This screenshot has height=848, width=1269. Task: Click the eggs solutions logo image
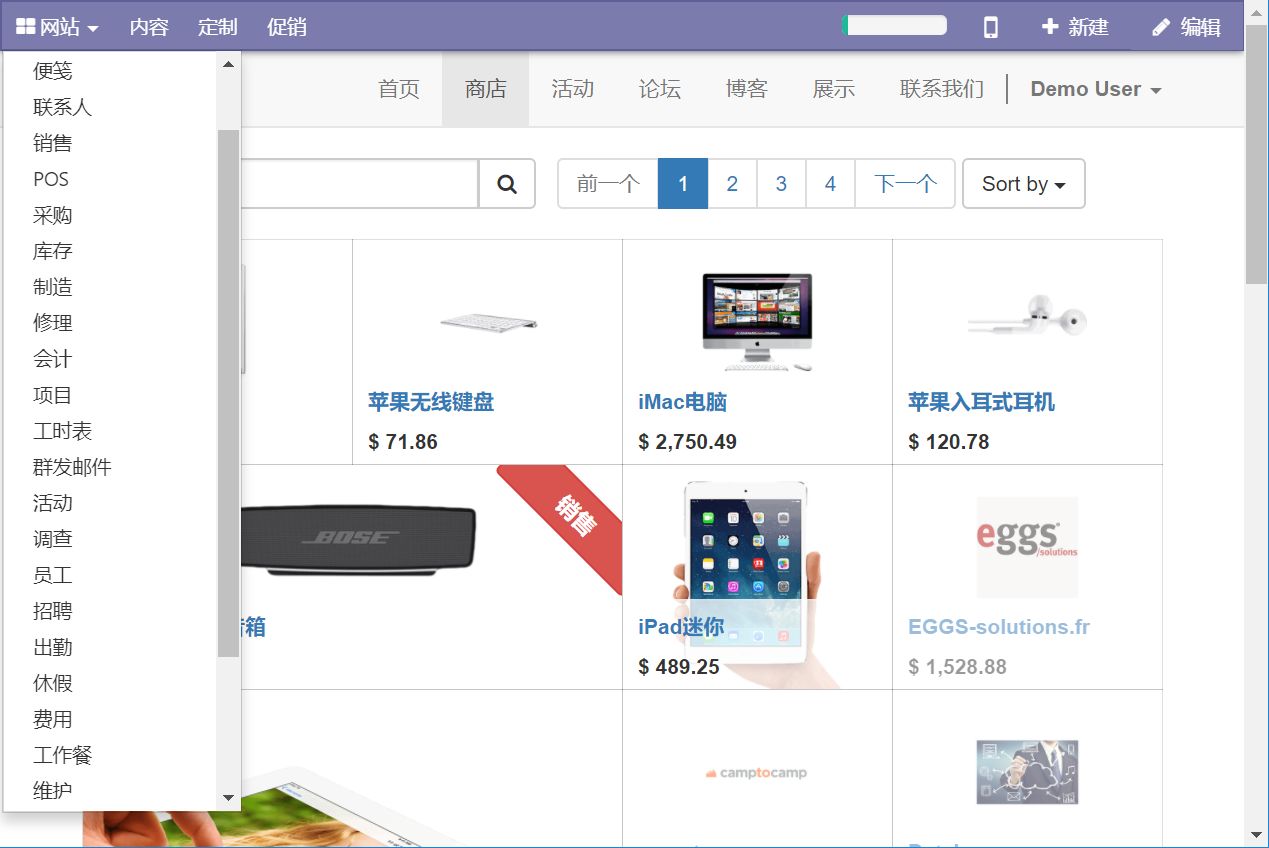pos(1027,548)
